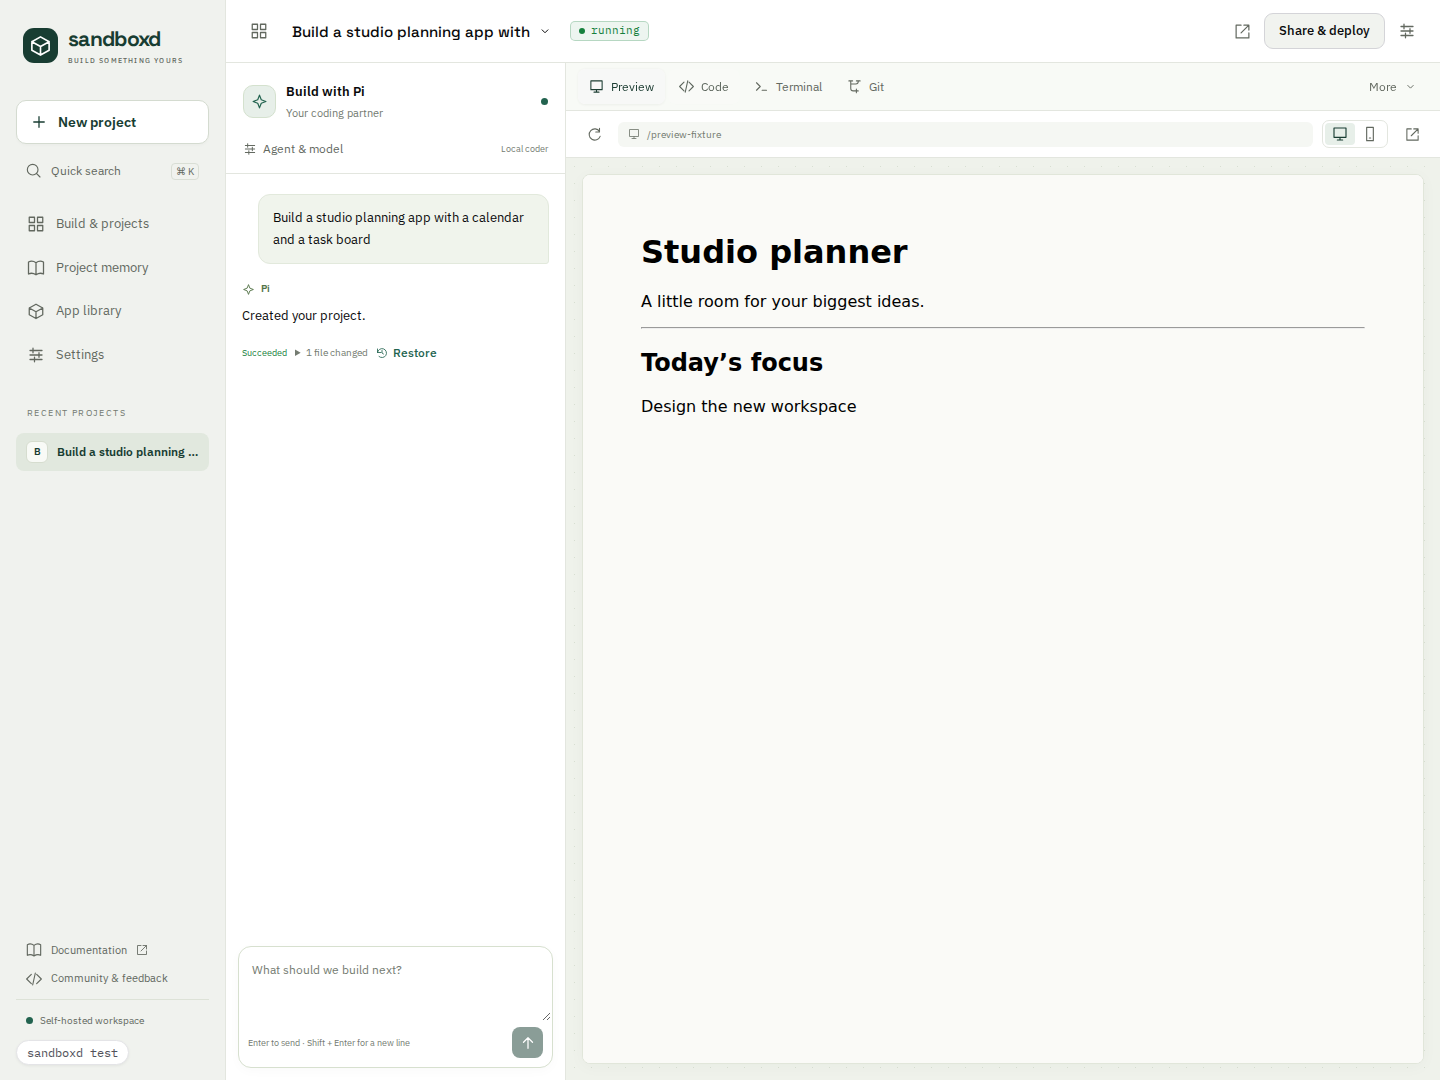Open the Documentation link
This screenshot has height=1080, width=1440.
coord(89,950)
